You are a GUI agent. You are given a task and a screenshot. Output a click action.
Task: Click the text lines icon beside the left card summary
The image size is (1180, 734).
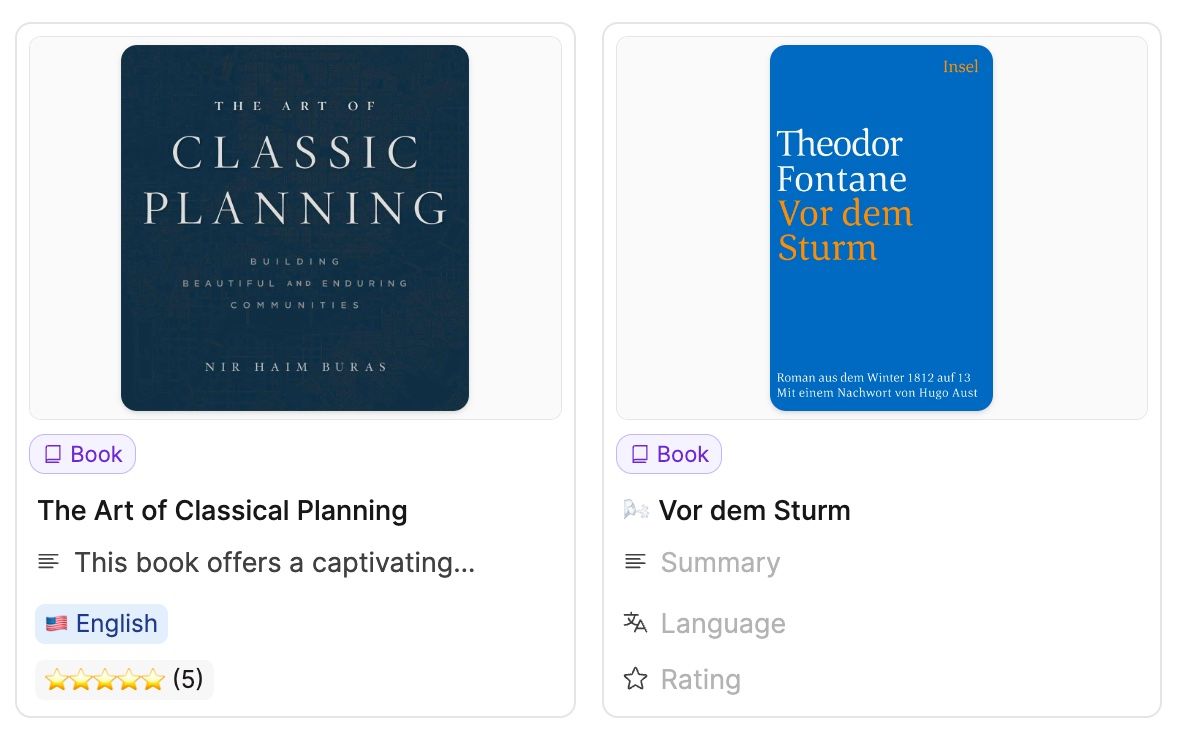pyautogui.click(x=48, y=562)
